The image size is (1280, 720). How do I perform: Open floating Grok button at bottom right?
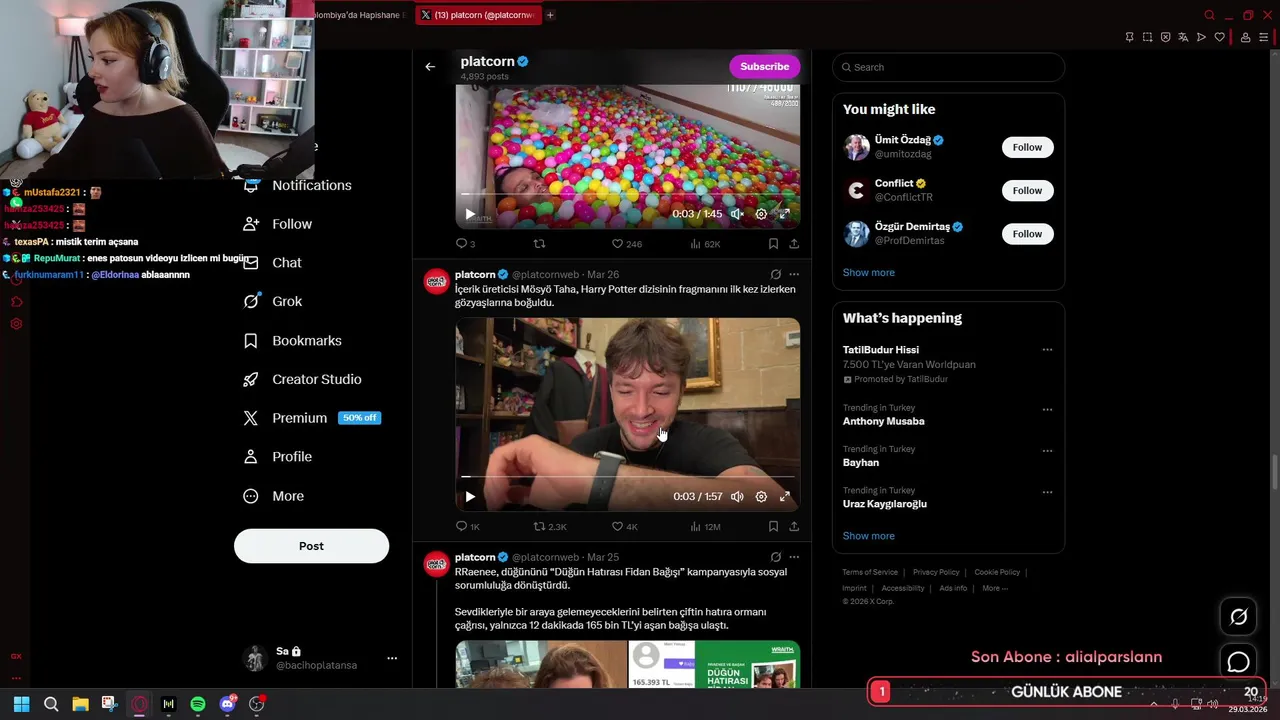coord(1238,617)
